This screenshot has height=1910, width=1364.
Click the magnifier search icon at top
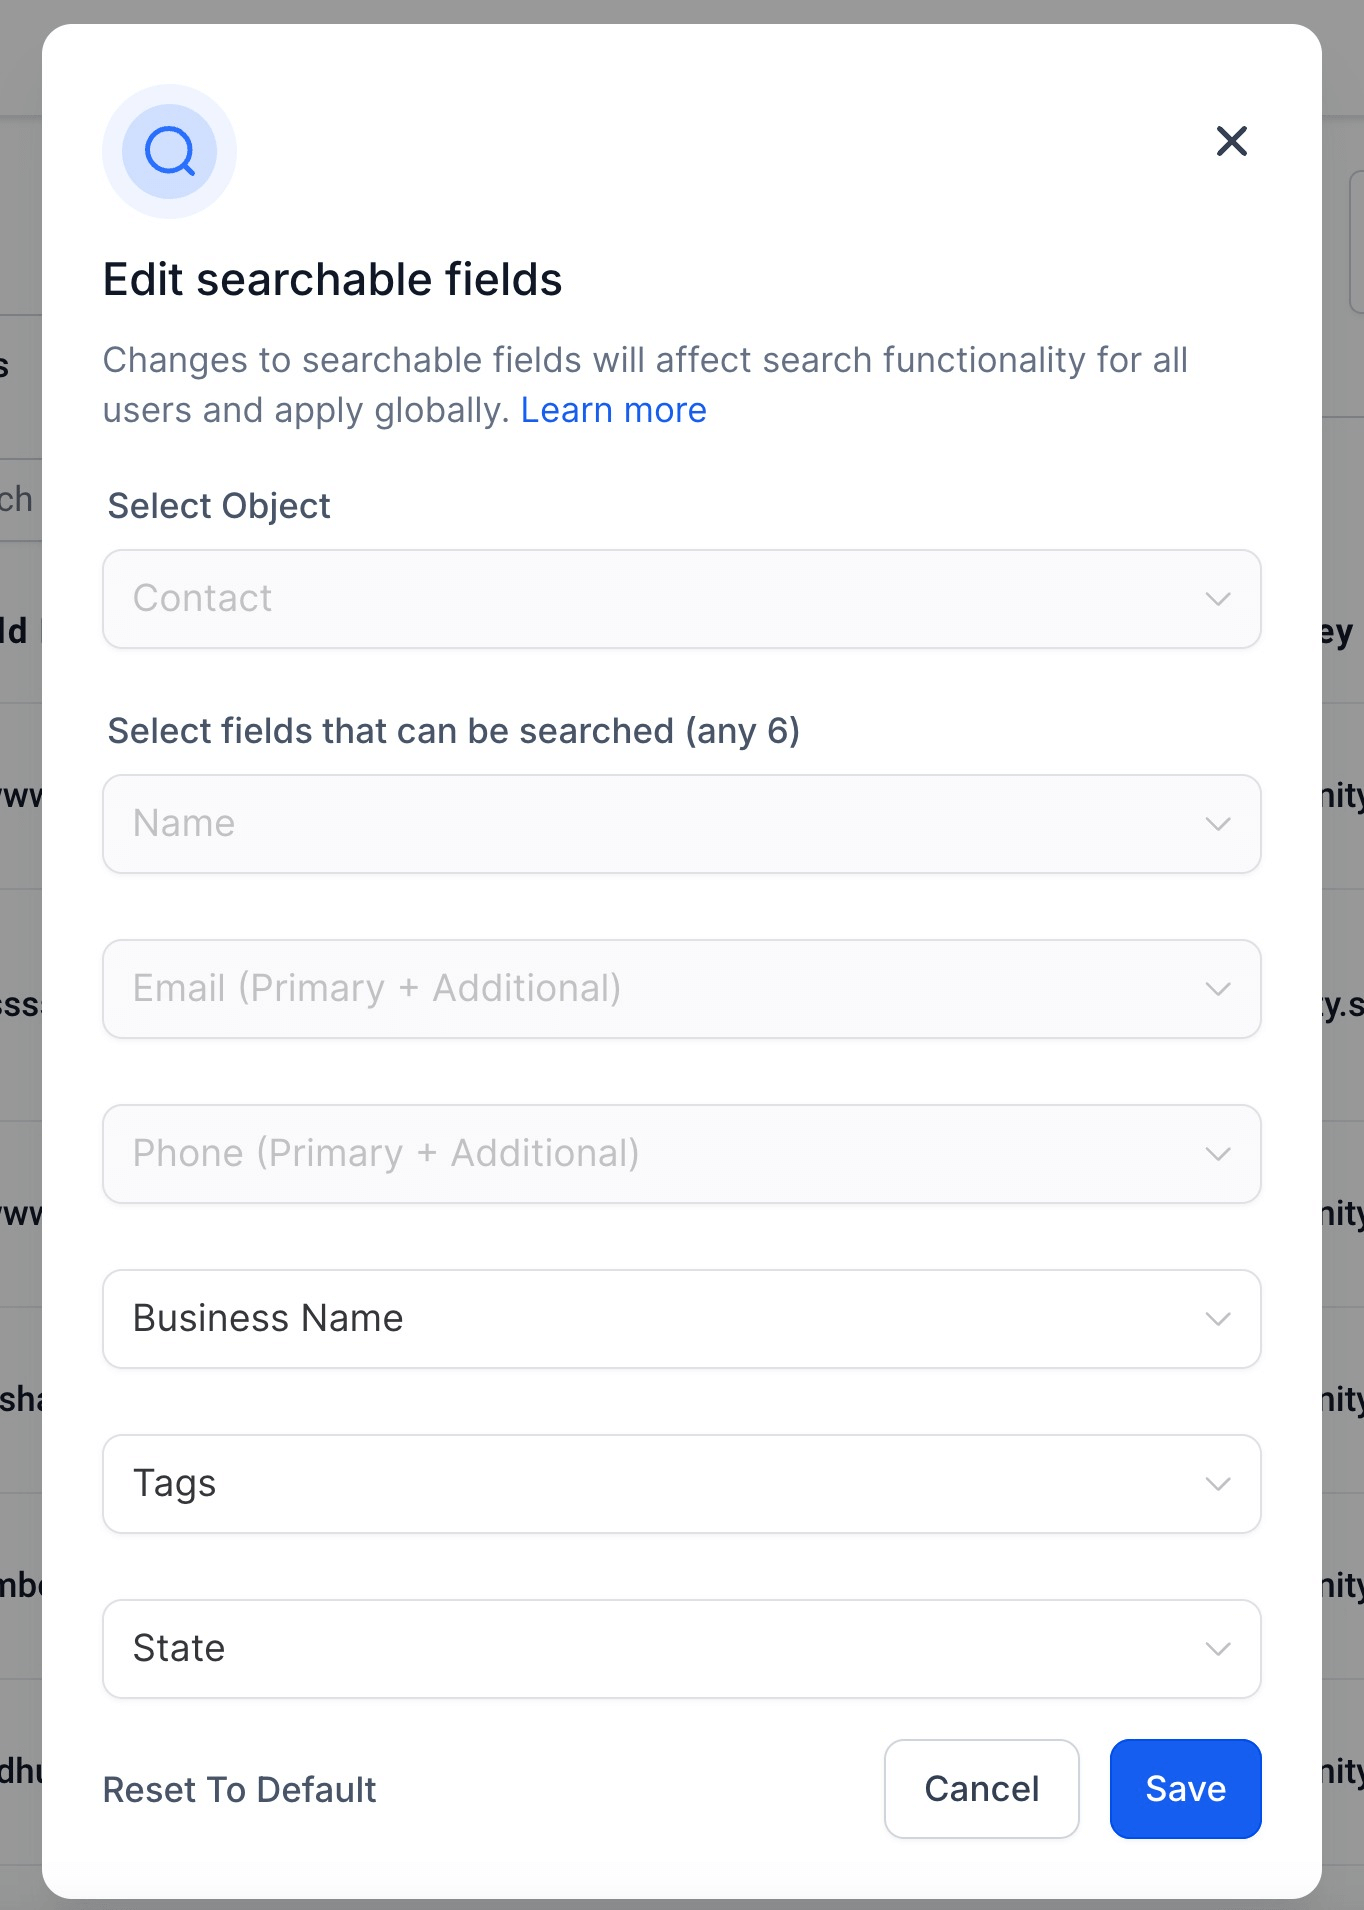(169, 151)
